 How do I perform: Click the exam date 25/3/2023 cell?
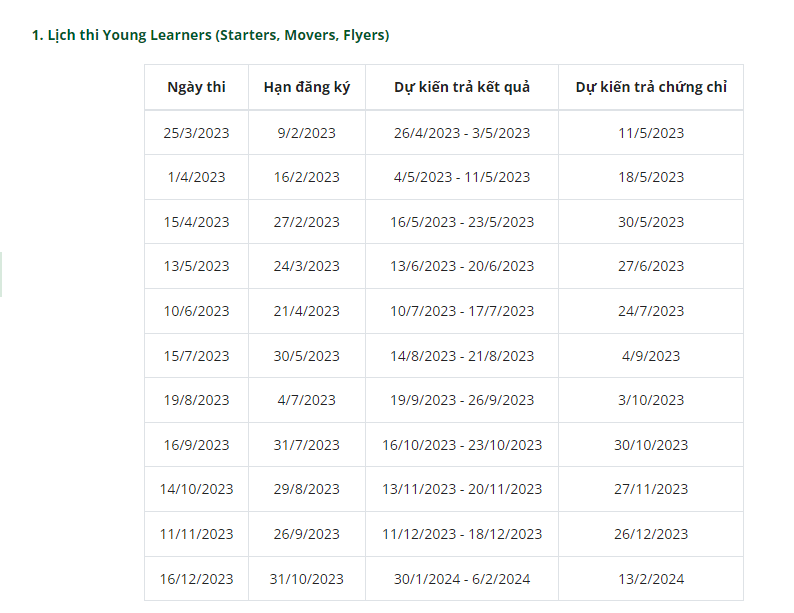196,133
